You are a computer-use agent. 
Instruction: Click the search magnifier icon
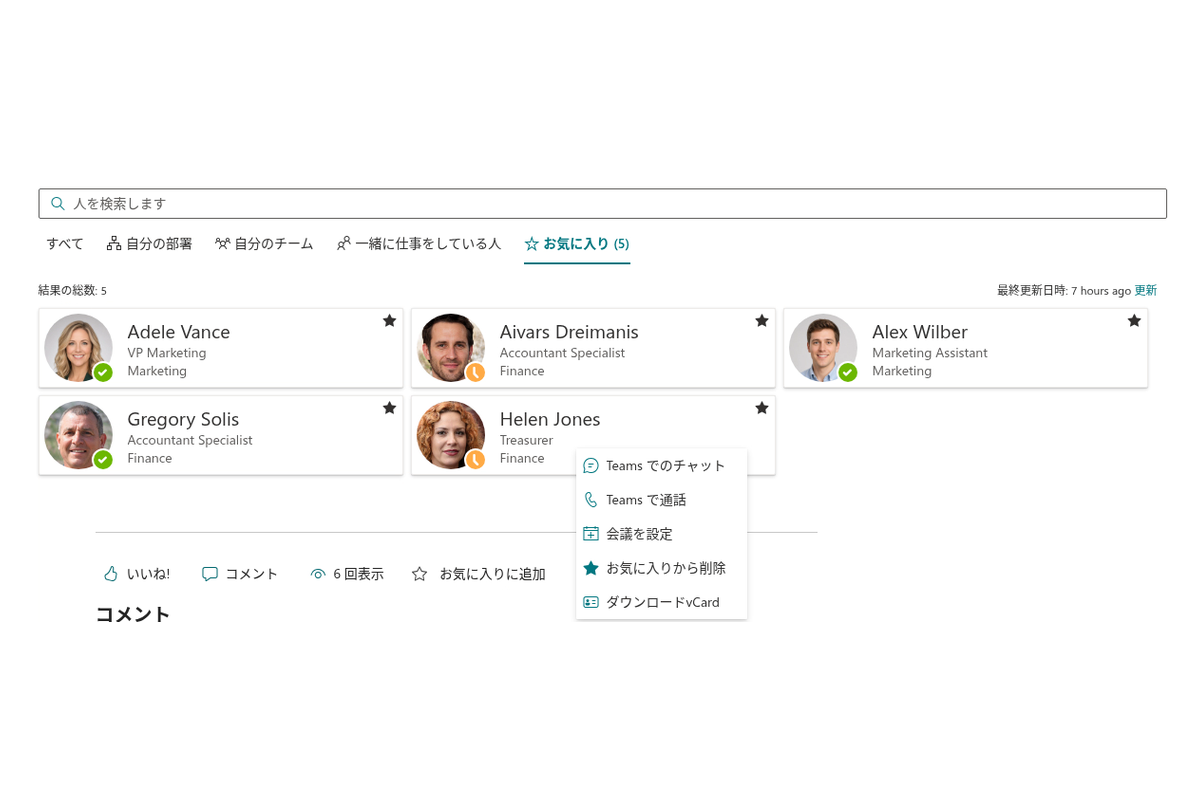[x=58, y=203]
